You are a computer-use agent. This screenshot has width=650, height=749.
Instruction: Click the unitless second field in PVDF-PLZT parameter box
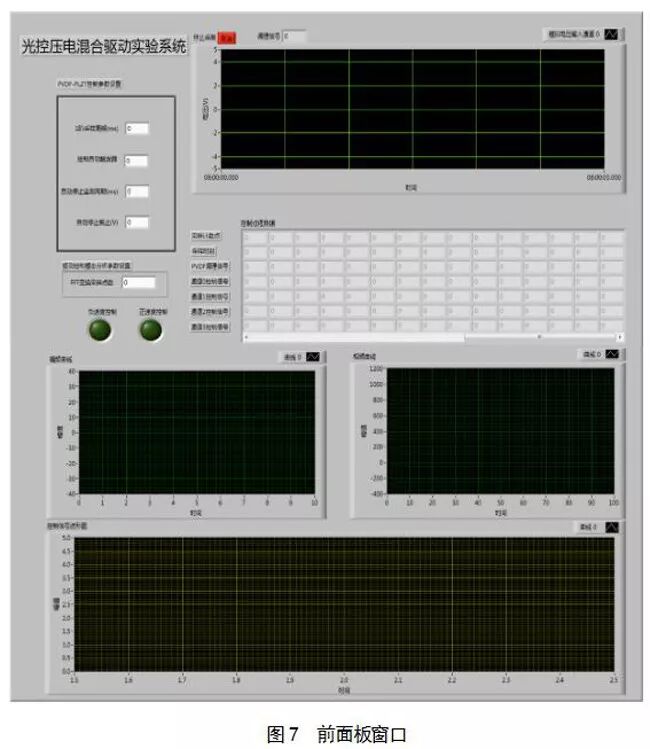[137, 160]
